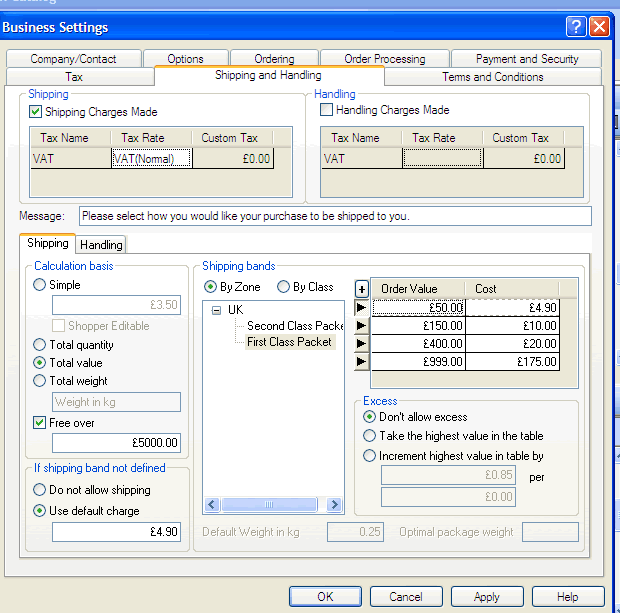Select row arrow beside £150.00 order value
This screenshot has width=620, height=613.
pos(361,326)
